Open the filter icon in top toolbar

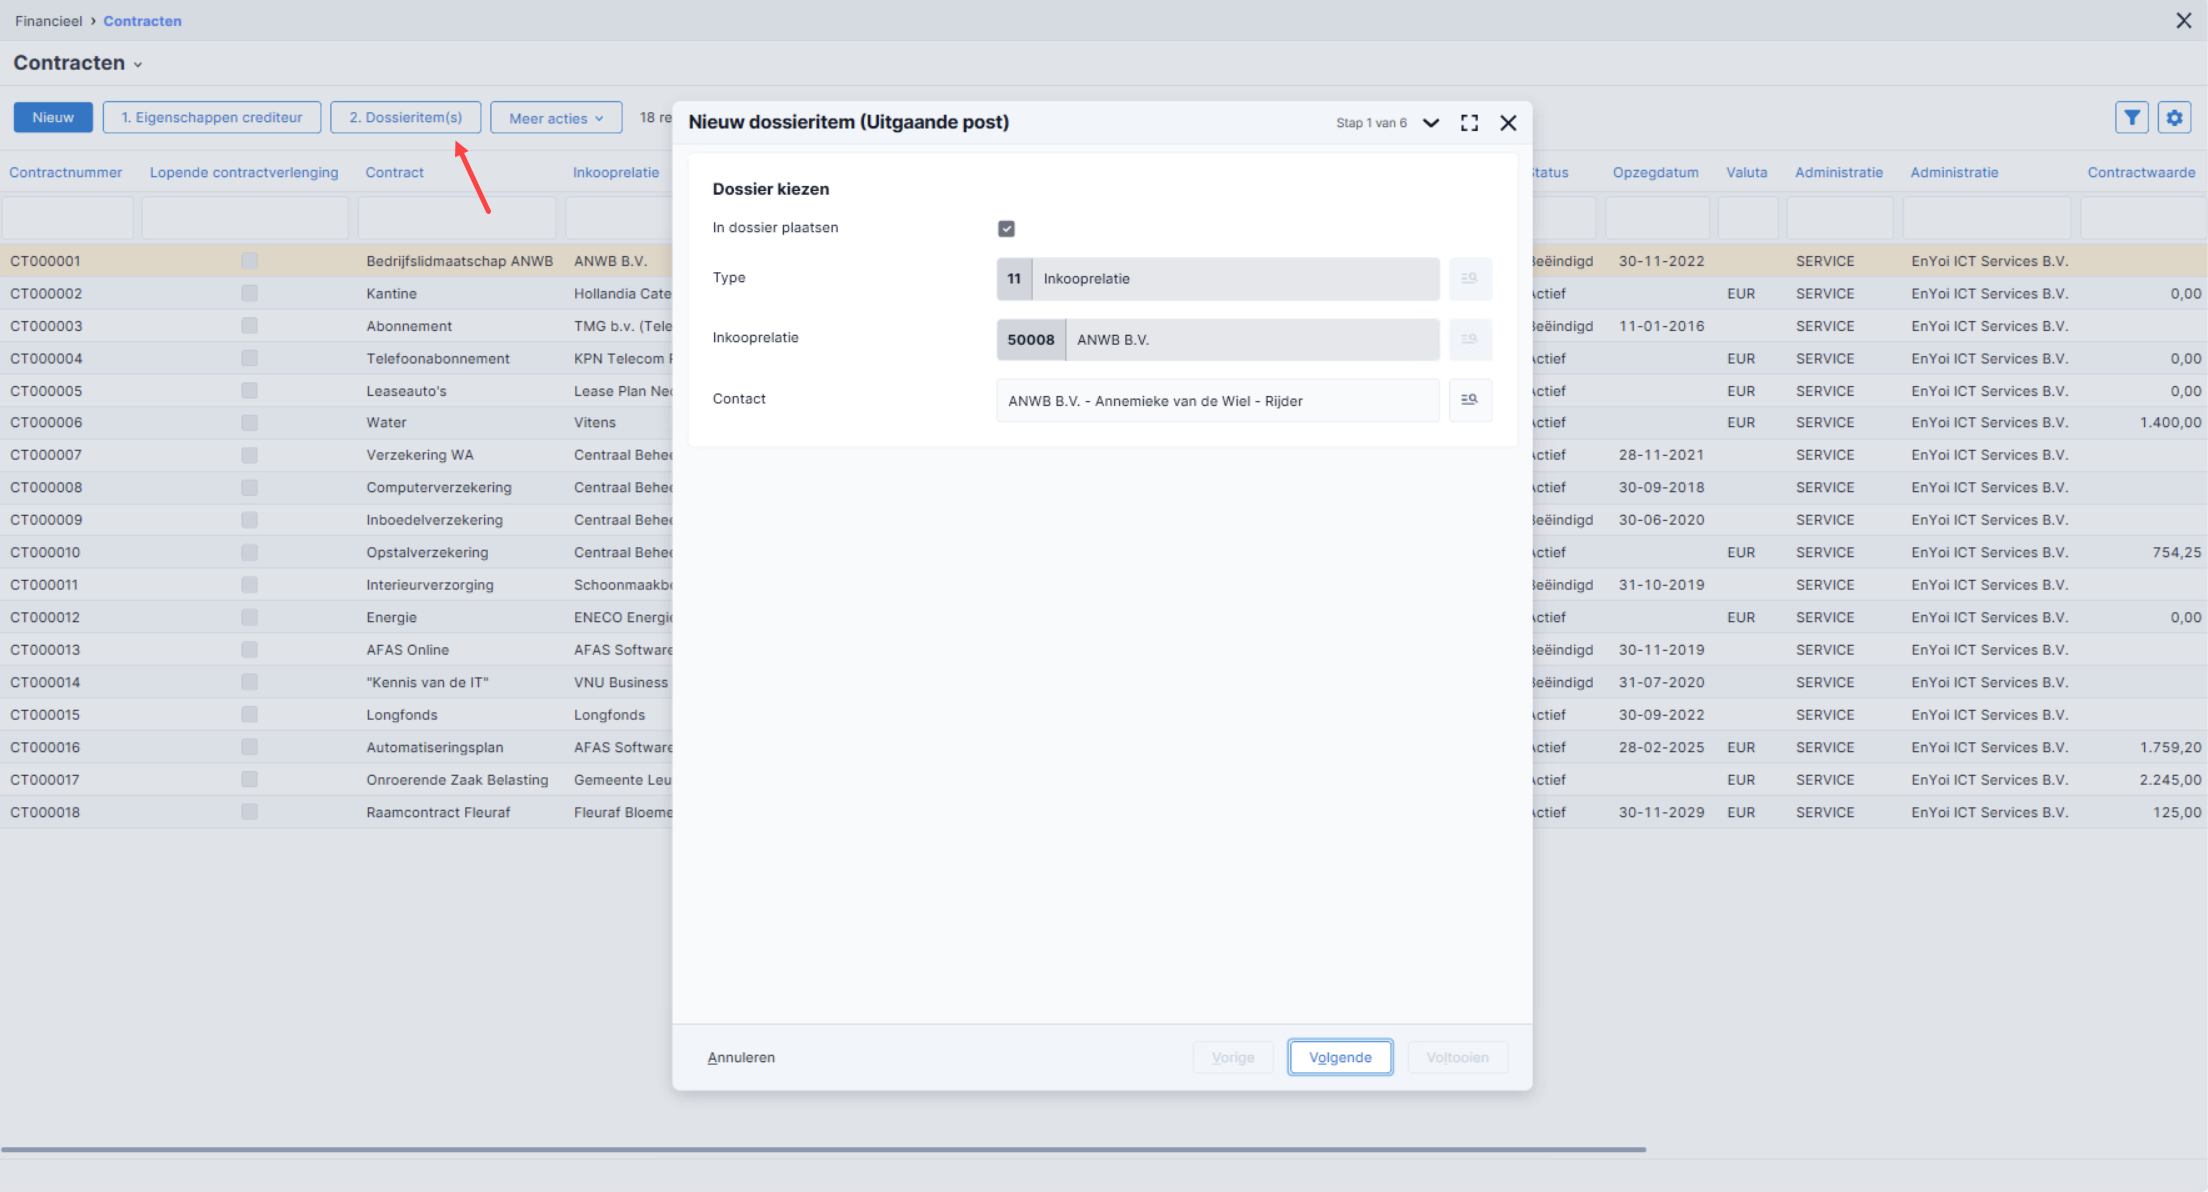(2132, 117)
